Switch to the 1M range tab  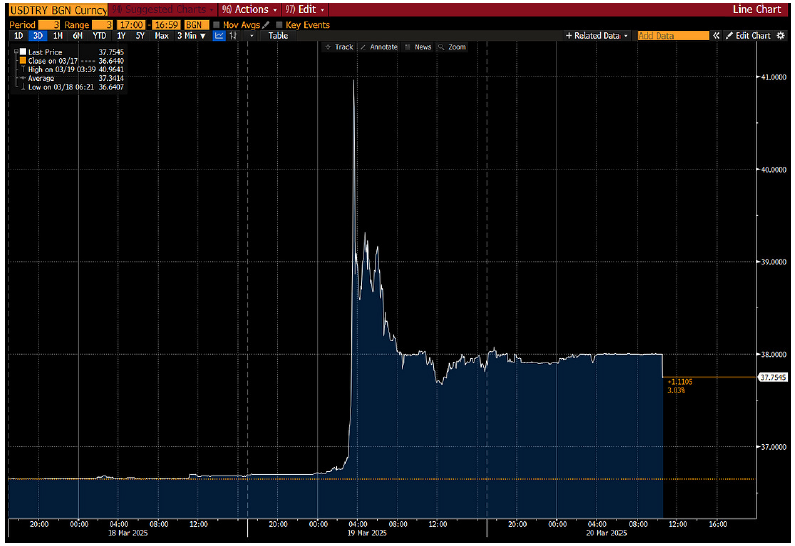point(58,35)
